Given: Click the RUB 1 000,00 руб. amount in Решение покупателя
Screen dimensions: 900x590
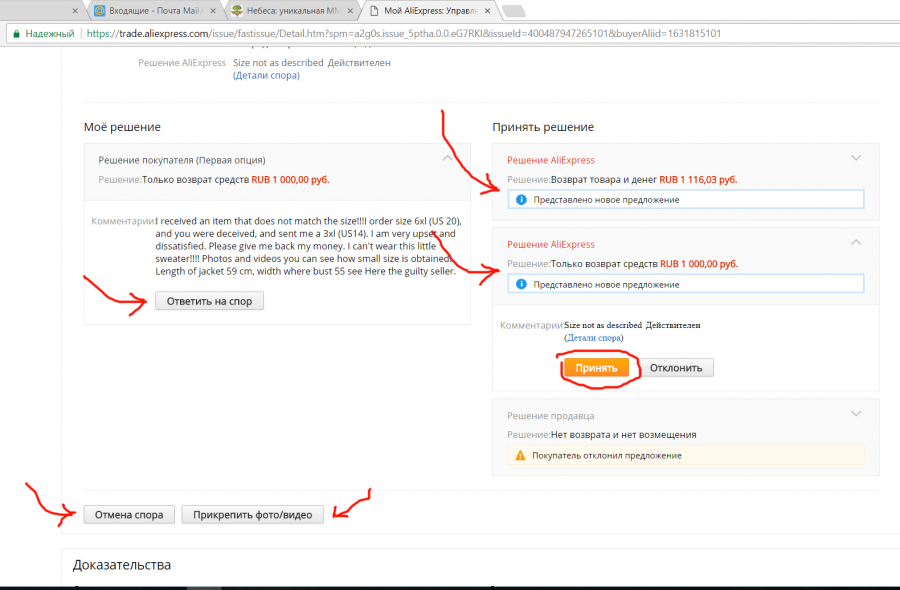Looking at the screenshot, I should click(x=290, y=180).
